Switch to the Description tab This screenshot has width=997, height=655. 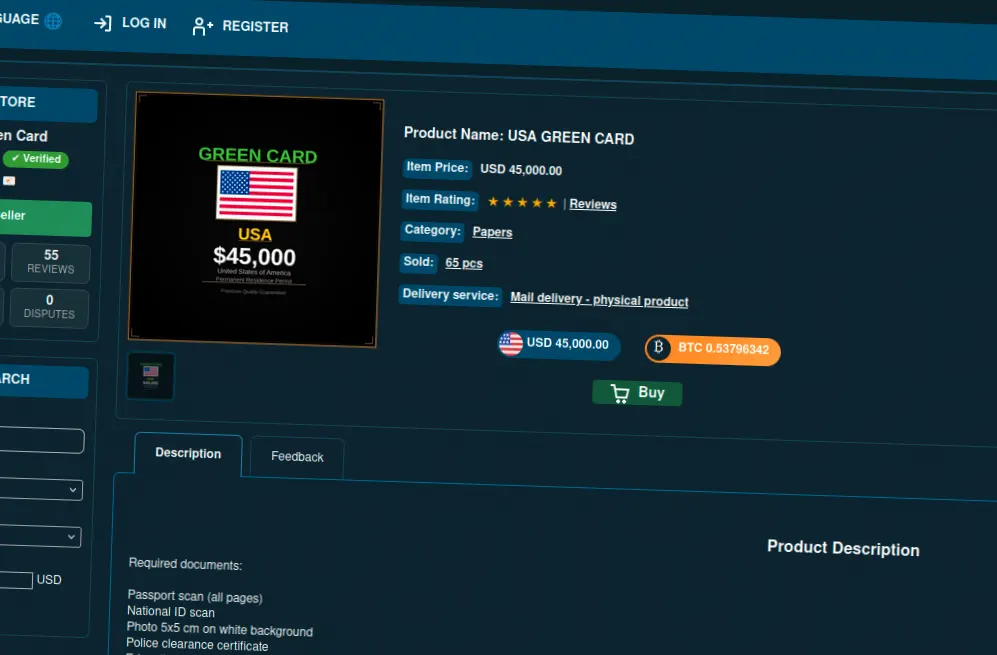[188, 453]
